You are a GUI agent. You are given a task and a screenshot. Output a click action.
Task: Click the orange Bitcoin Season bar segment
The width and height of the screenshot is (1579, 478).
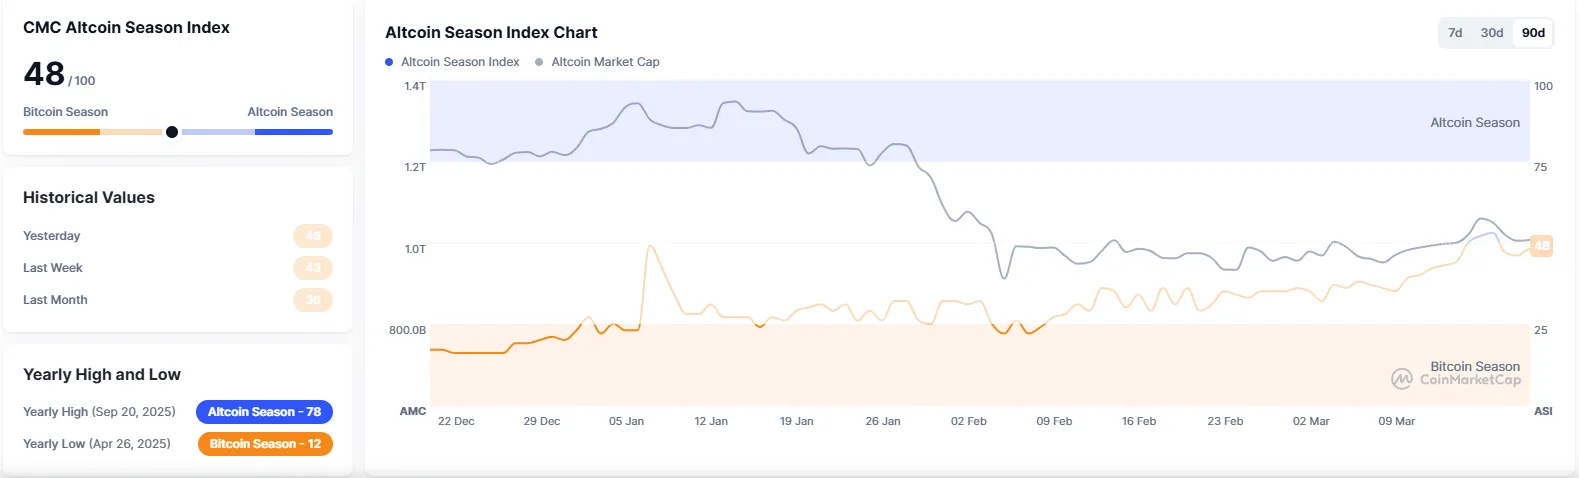(61, 132)
